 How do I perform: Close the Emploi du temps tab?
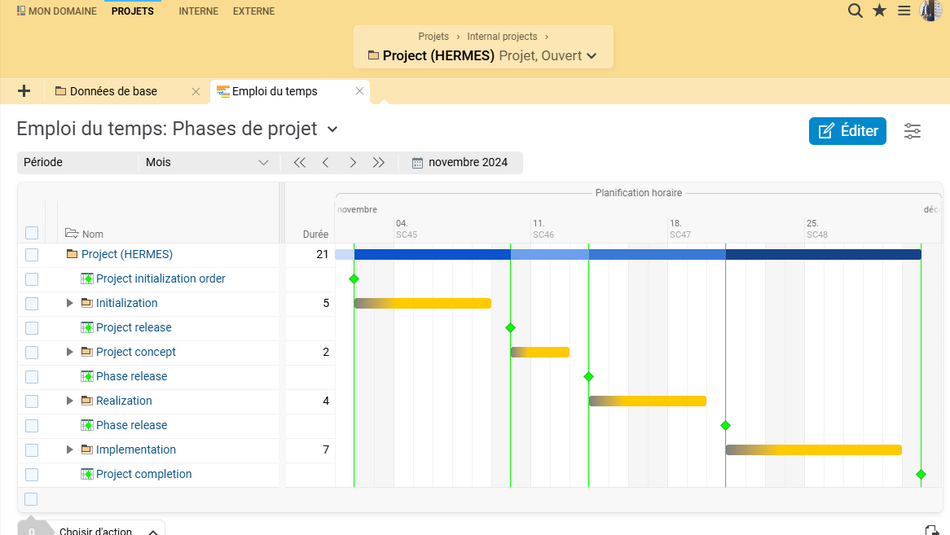click(359, 91)
